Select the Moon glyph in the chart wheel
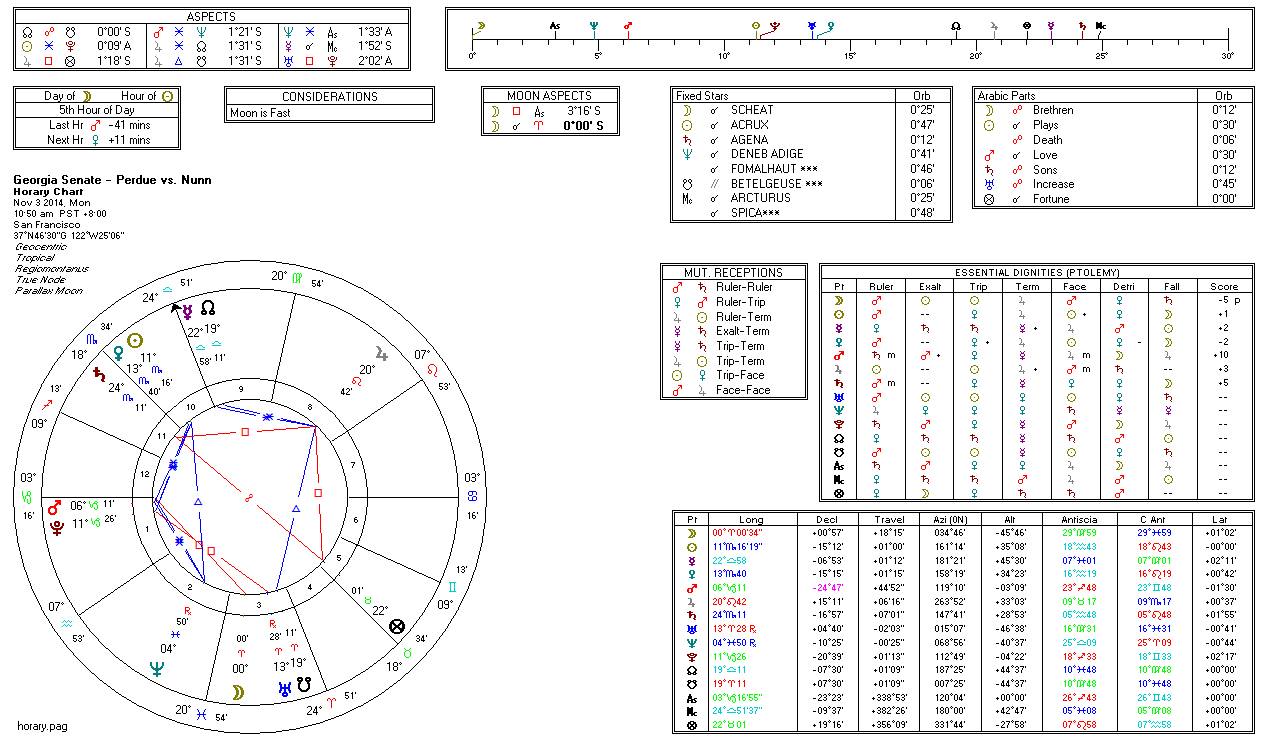Screen dimensions: 1267x742 pyautogui.click(x=238, y=692)
